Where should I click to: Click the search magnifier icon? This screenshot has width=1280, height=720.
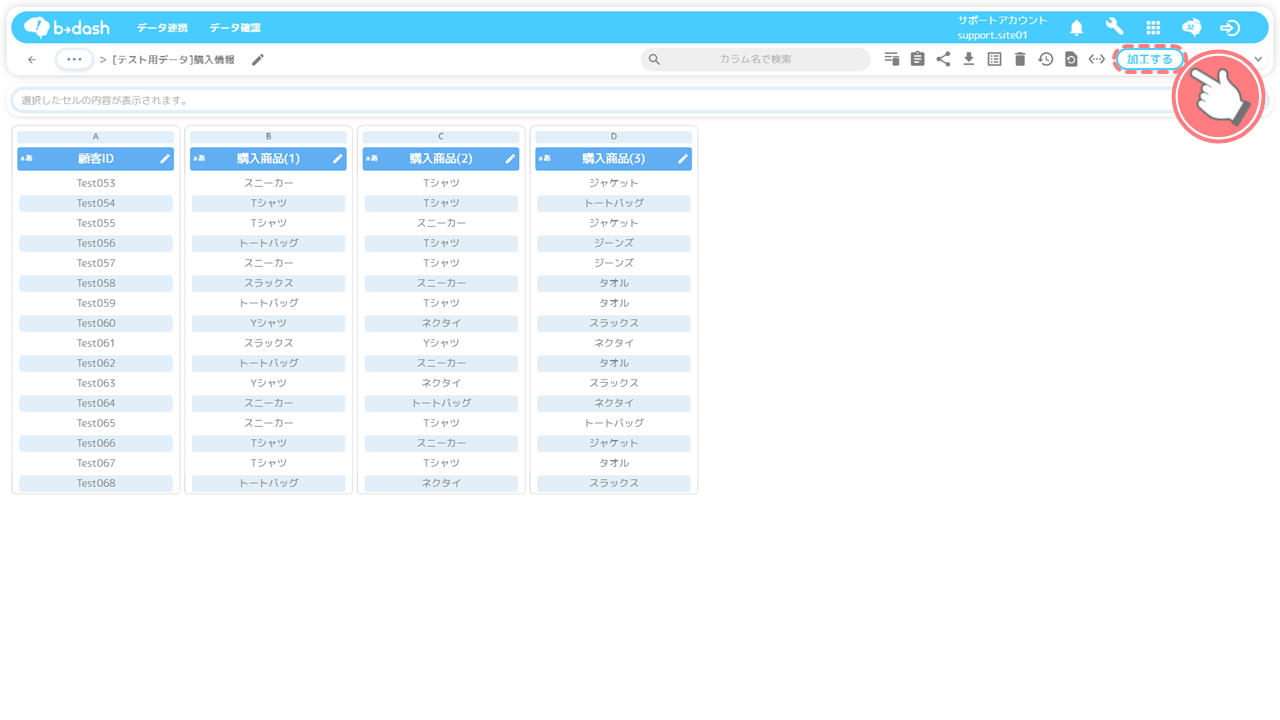pos(654,59)
